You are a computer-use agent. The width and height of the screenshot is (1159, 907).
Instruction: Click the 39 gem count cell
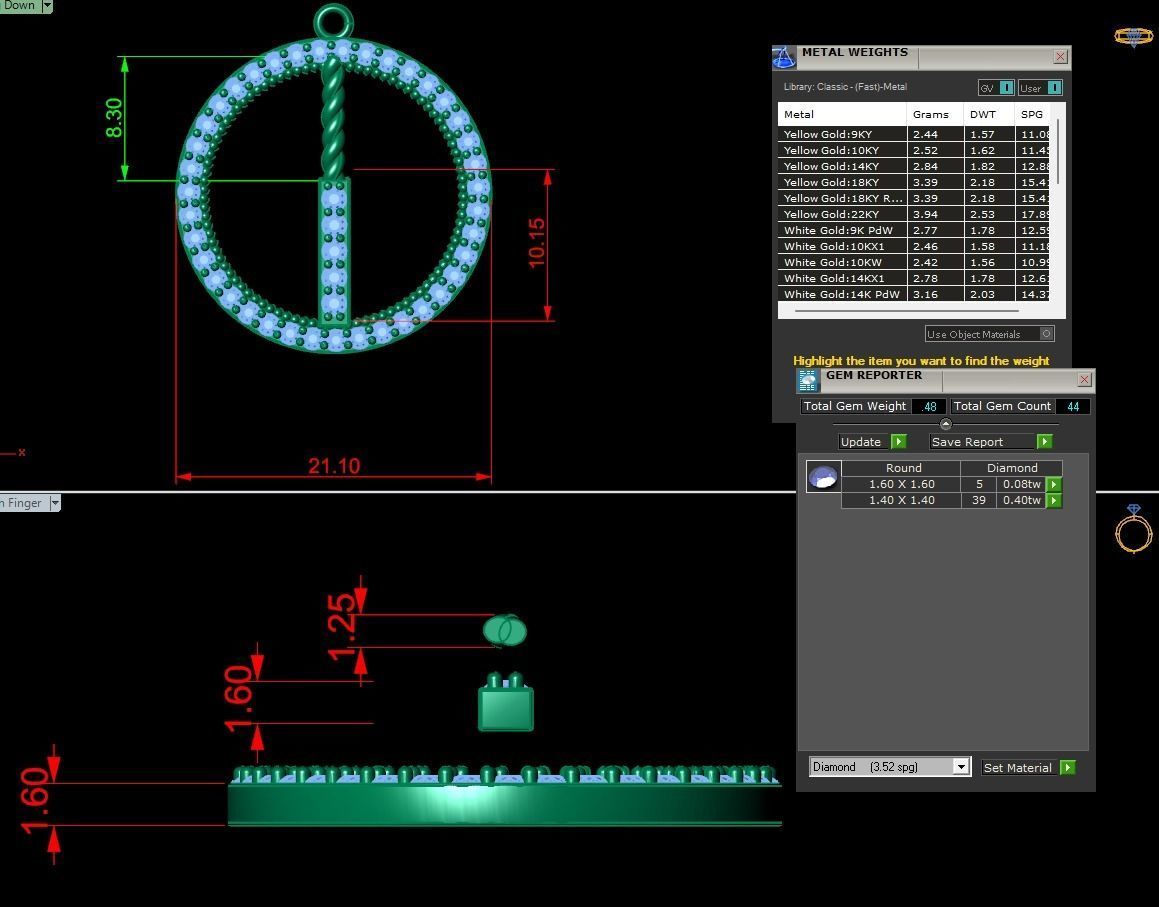(x=979, y=500)
